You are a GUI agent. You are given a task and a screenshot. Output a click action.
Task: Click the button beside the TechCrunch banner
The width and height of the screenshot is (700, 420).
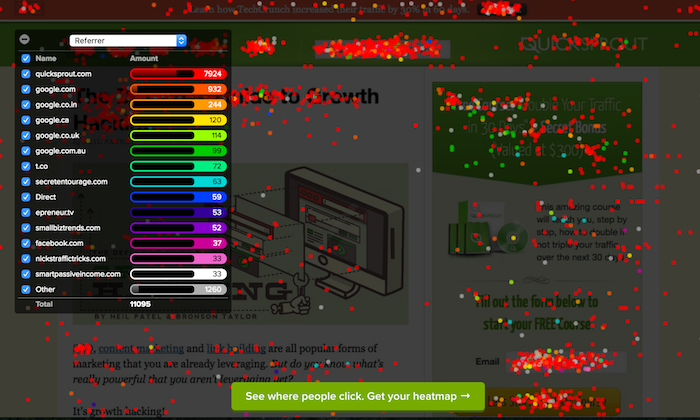502,9
